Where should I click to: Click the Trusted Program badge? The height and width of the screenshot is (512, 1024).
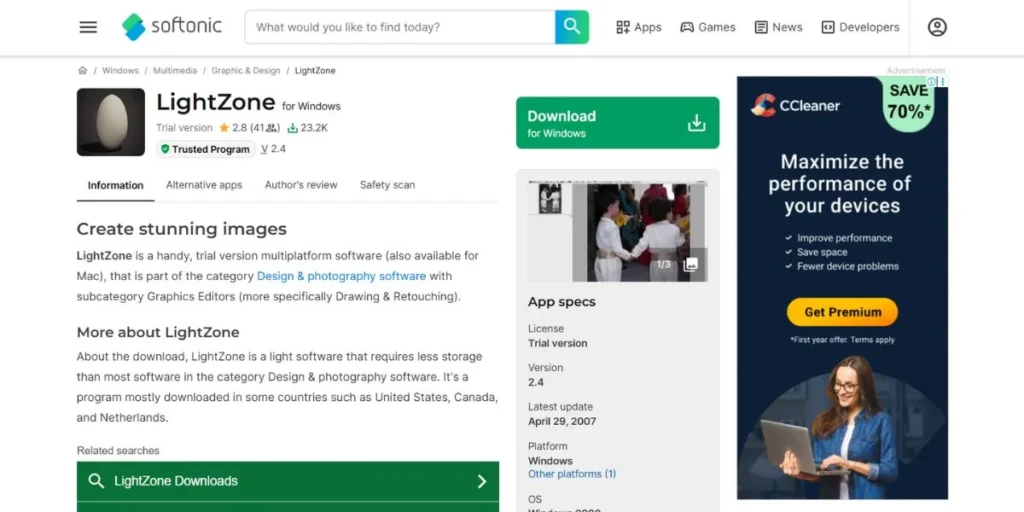click(x=205, y=149)
